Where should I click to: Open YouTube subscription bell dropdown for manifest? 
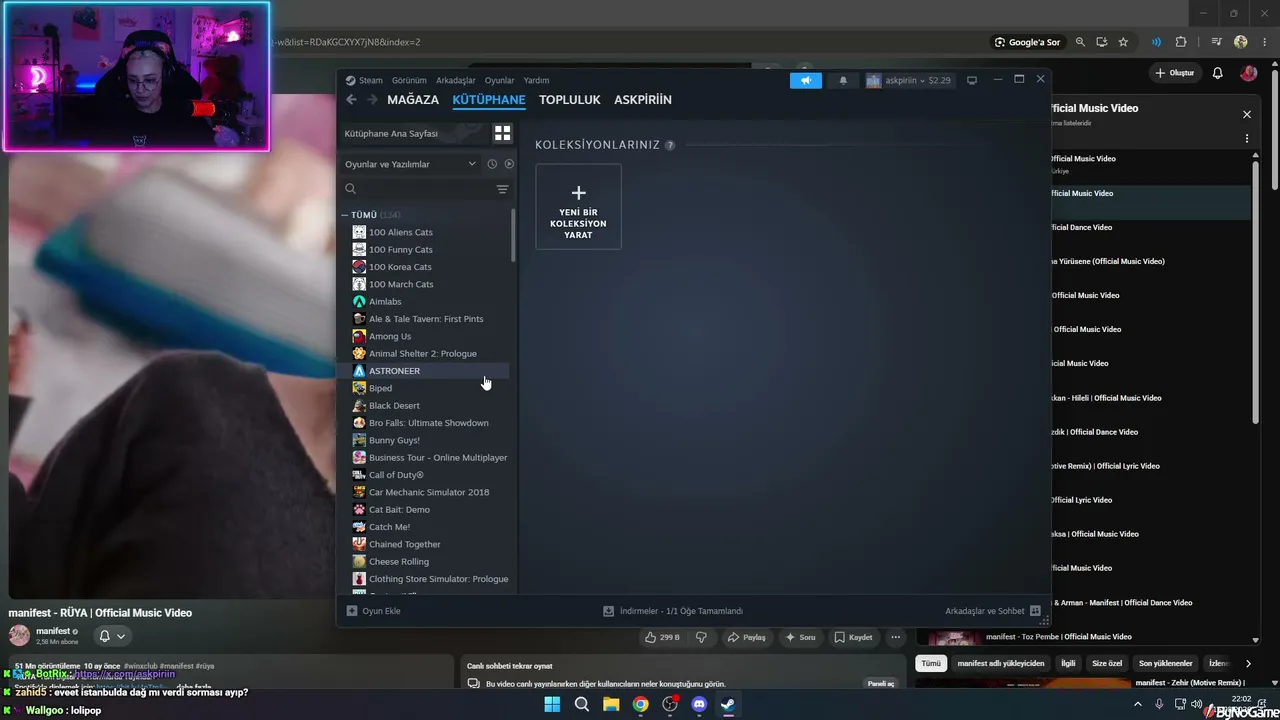click(112, 636)
